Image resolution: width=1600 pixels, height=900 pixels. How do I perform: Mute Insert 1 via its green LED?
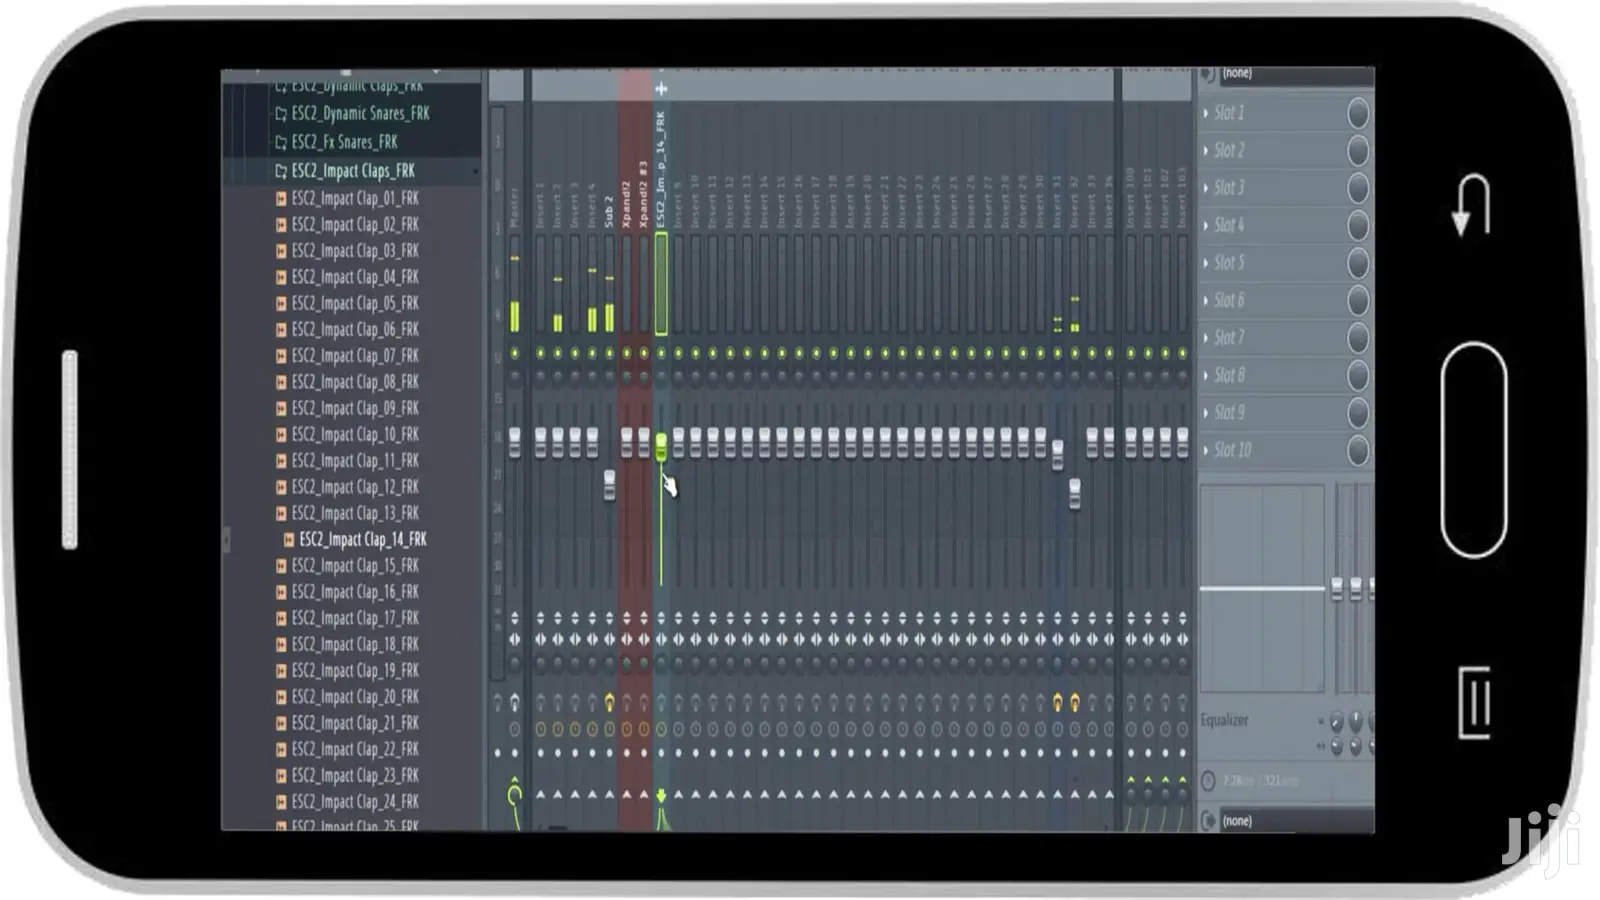click(541, 353)
